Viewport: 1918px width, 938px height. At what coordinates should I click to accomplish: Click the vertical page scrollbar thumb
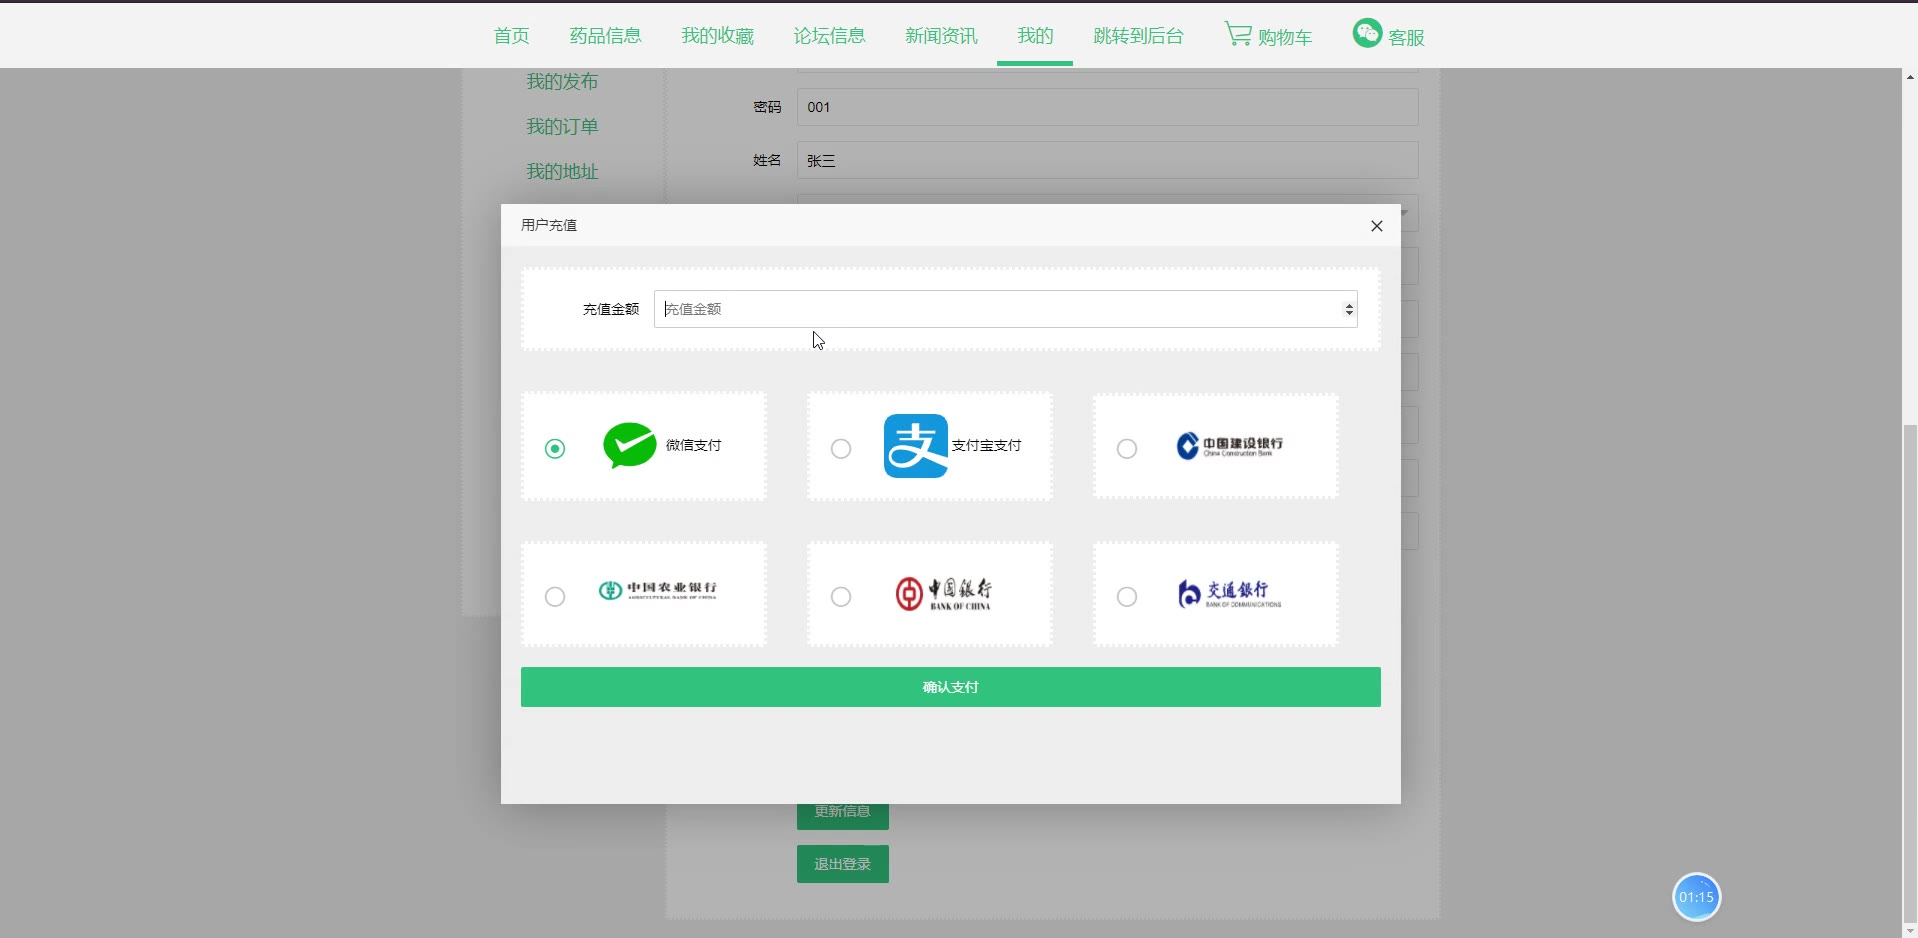pyautogui.click(x=1910, y=673)
